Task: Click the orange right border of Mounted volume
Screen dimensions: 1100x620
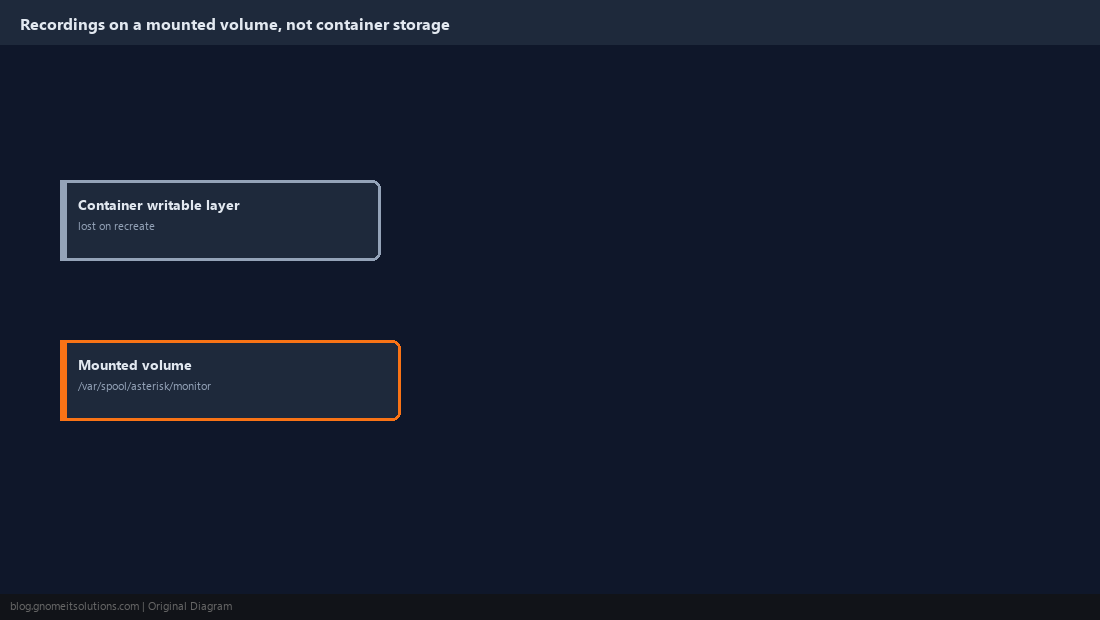Action: 399,380
